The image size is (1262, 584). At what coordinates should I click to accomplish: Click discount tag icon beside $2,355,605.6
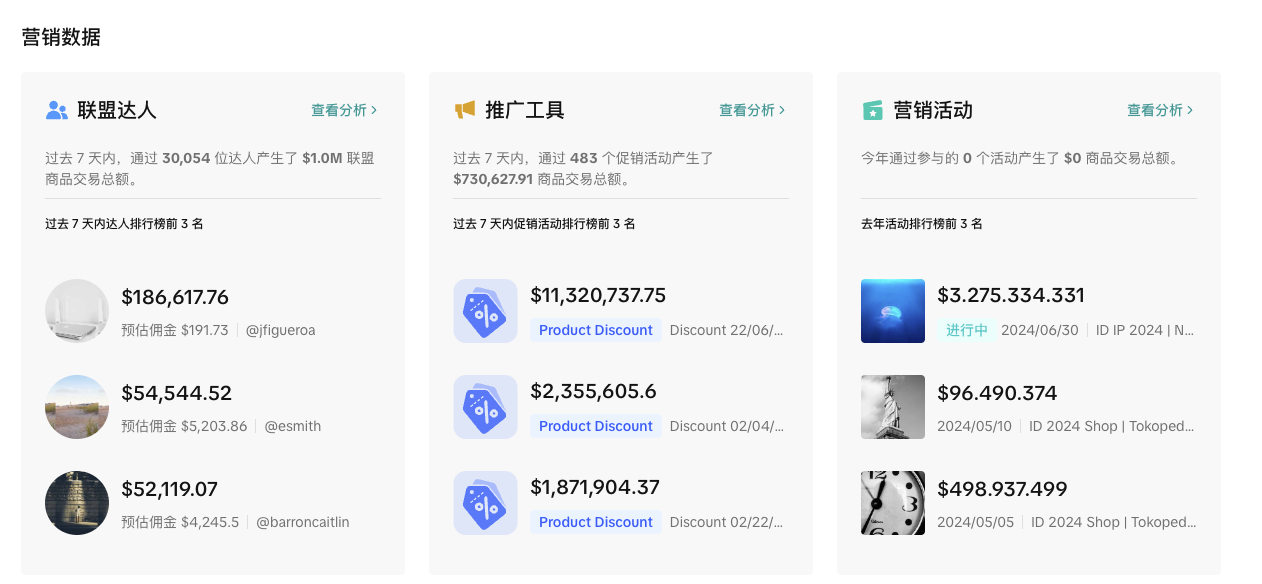485,407
